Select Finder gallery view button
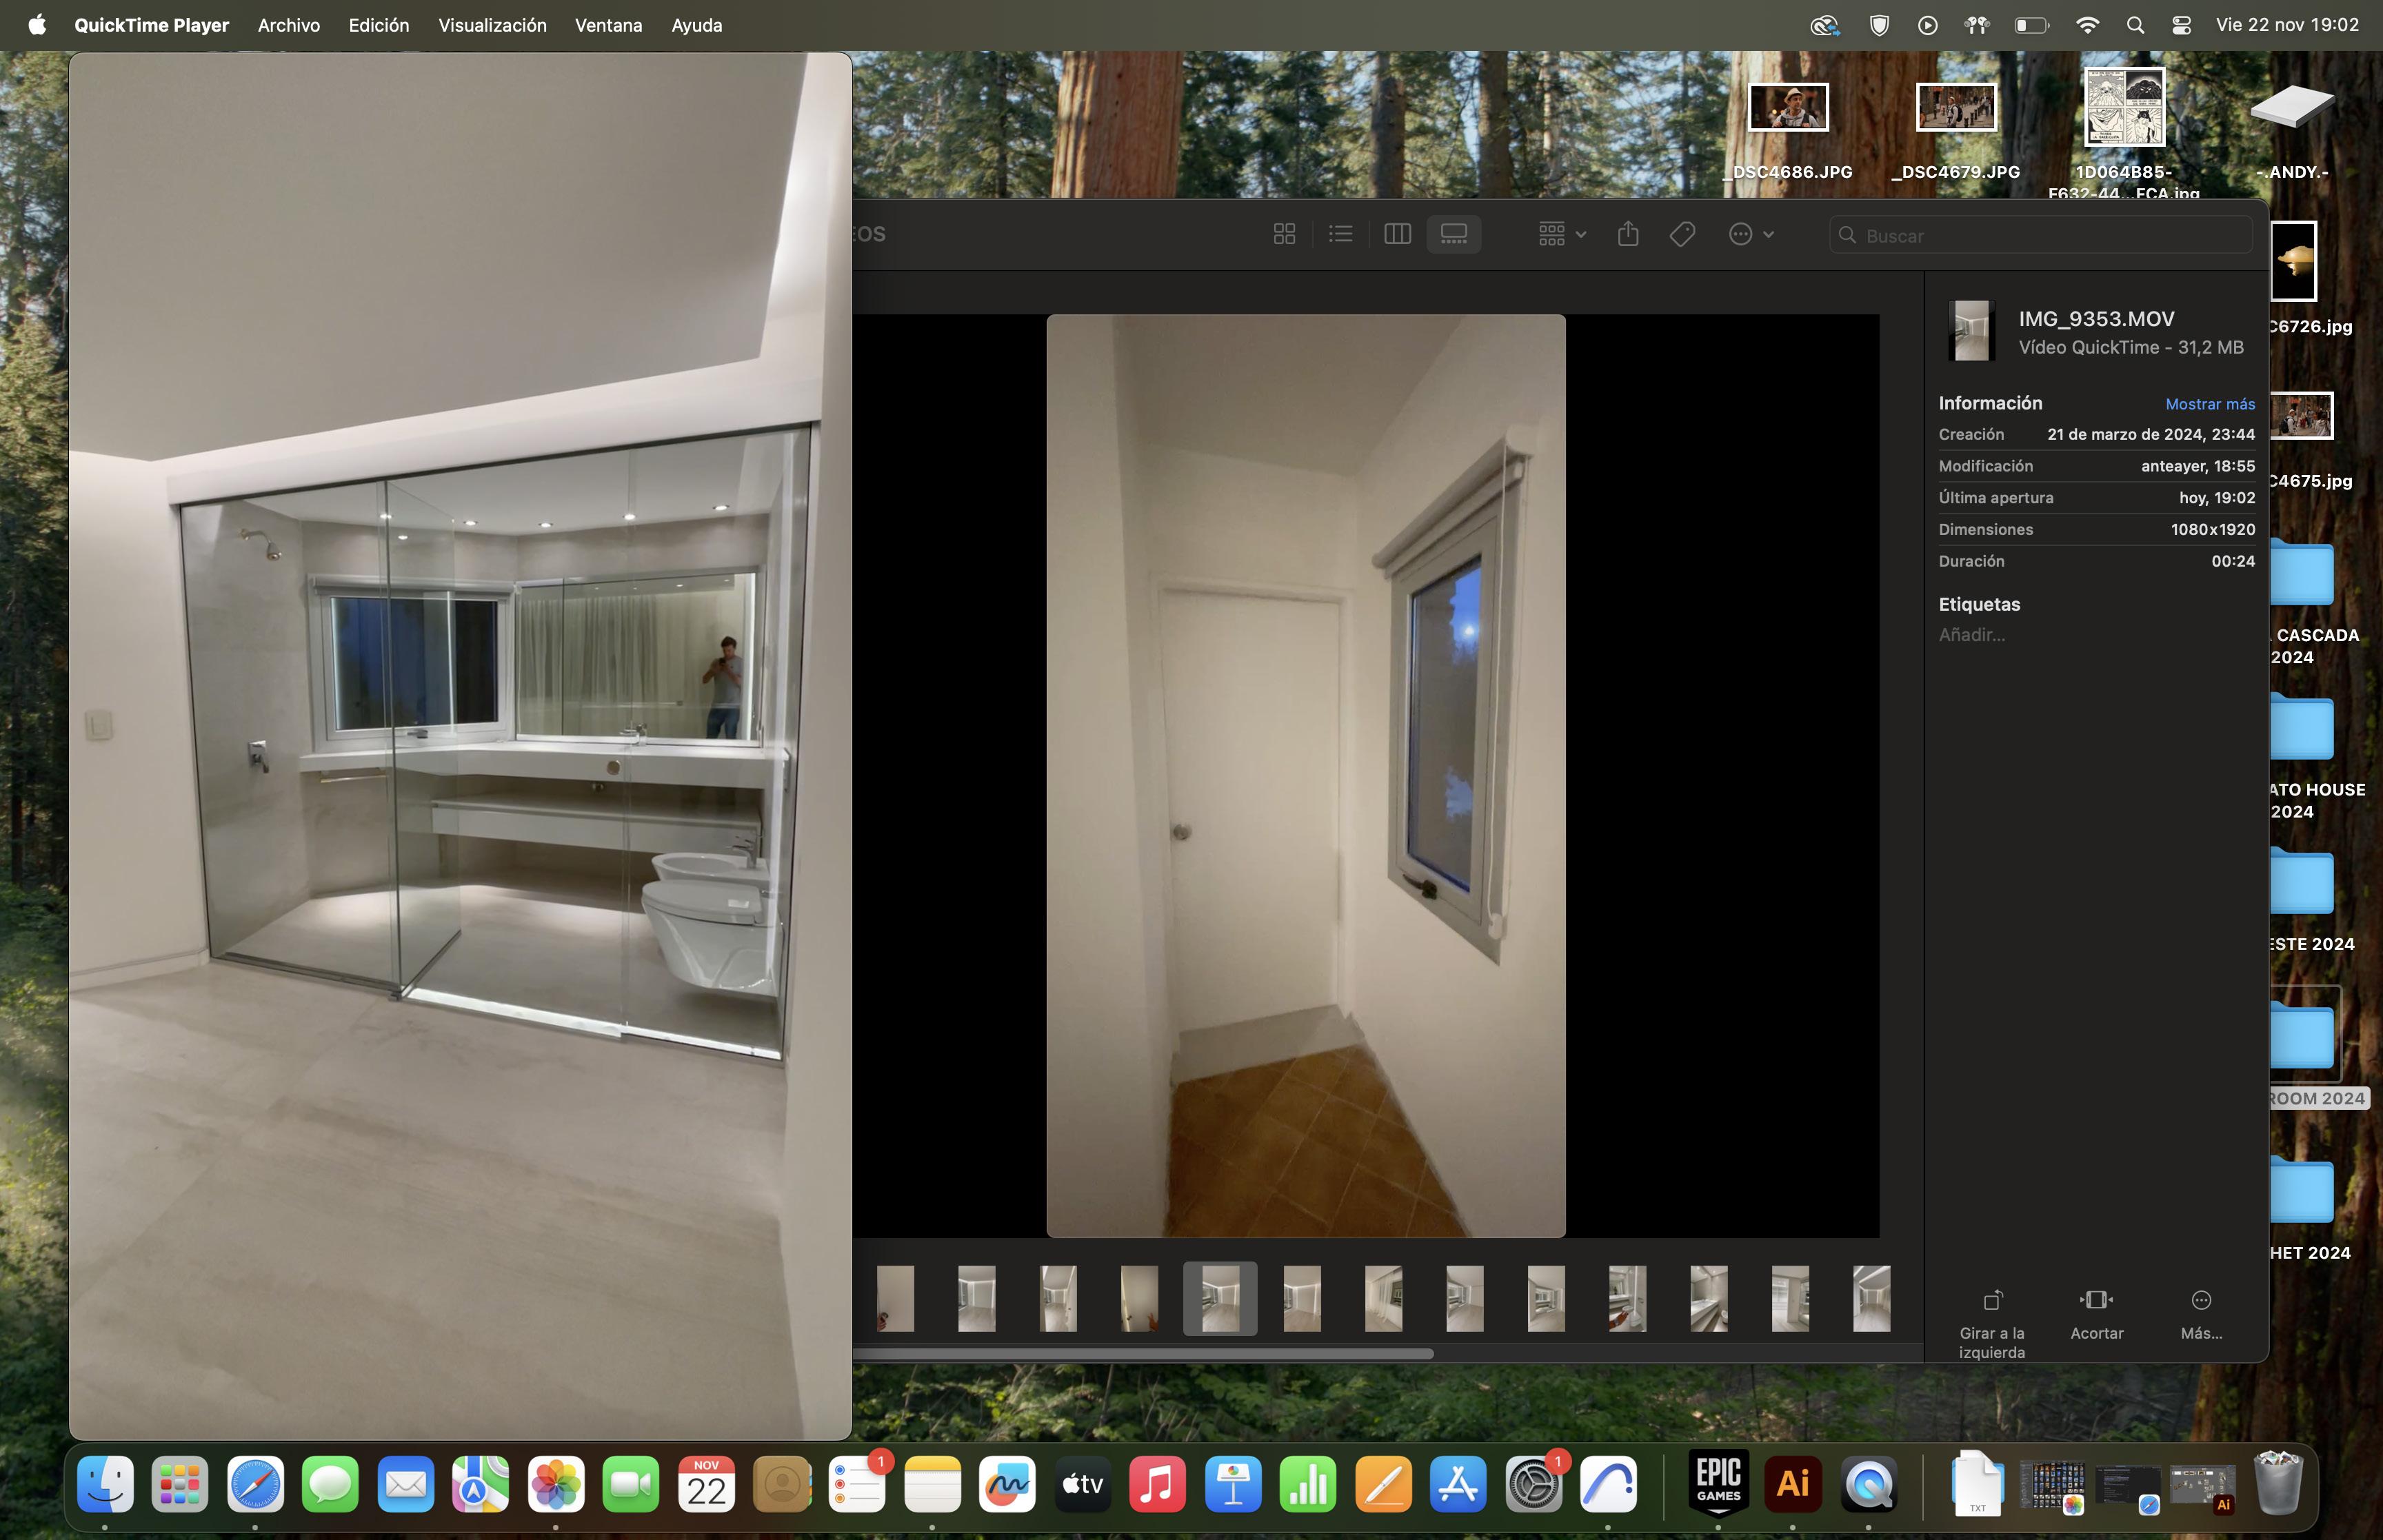2383x1540 pixels. (x=1453, y=234)
